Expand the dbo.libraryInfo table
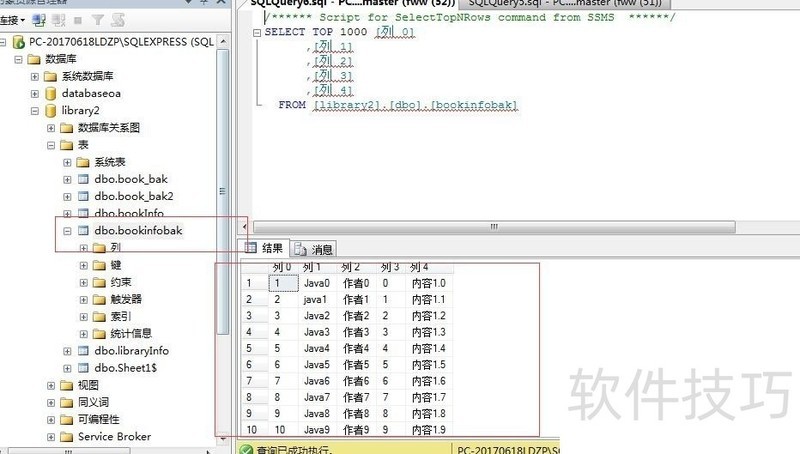Screen dimensions: 800x454 pyautogui.click(x=67, y=351)
